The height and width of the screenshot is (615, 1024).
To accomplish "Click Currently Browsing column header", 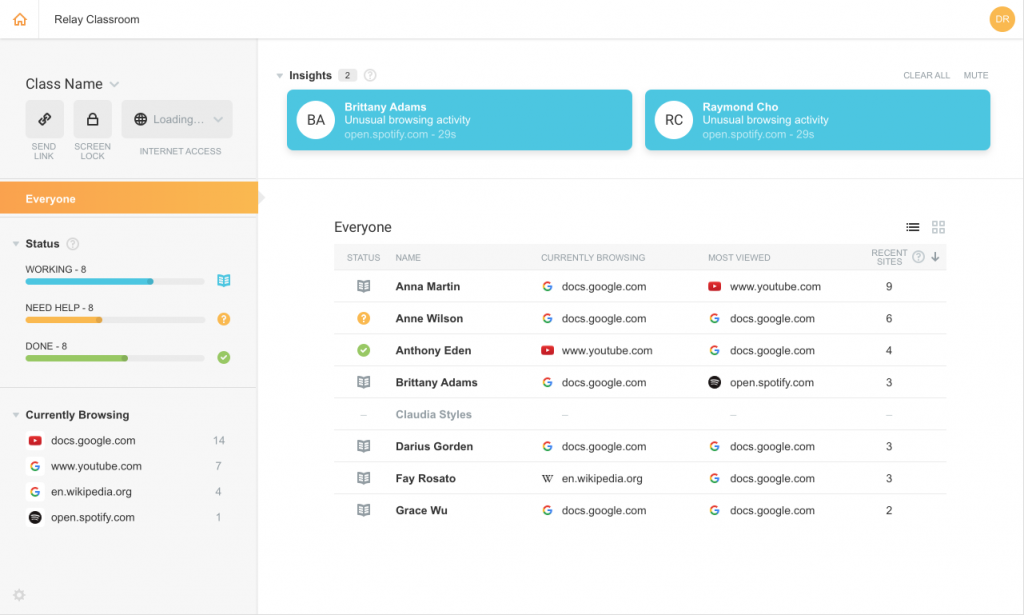I will pos(592,257).
